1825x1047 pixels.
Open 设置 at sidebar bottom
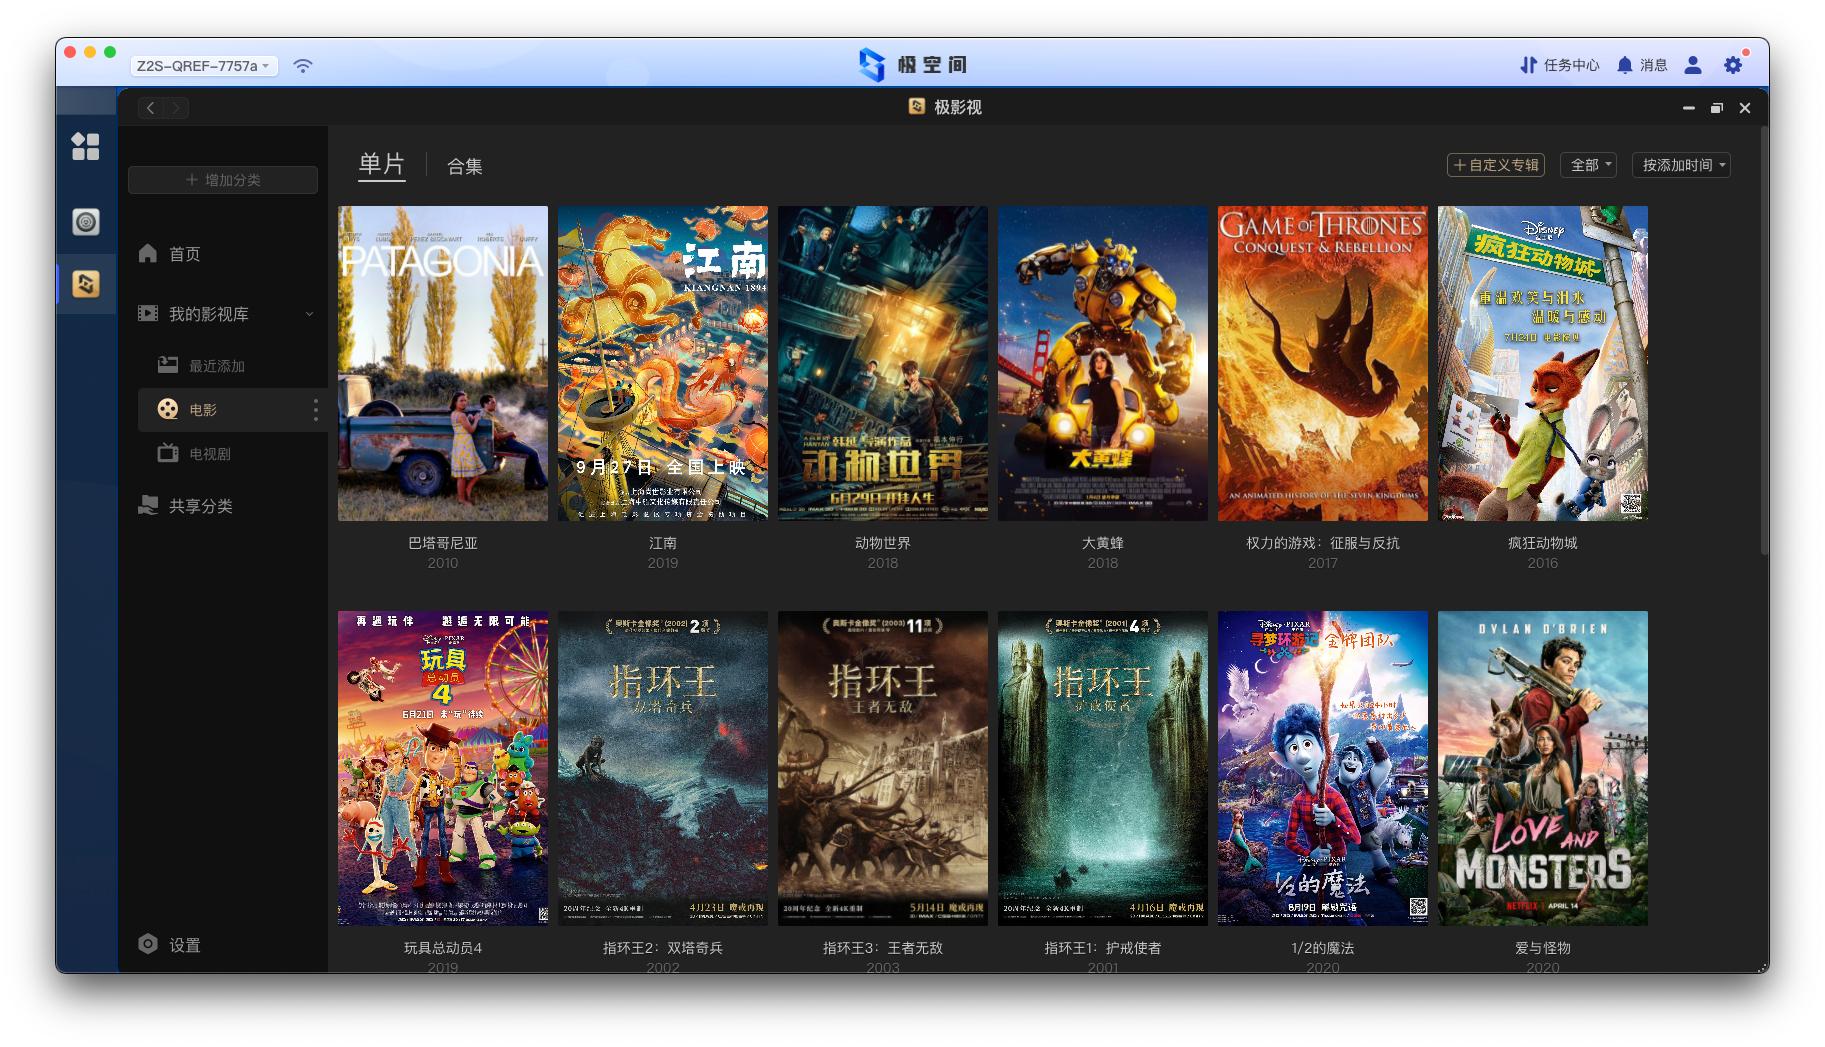[x=185, y=945]
